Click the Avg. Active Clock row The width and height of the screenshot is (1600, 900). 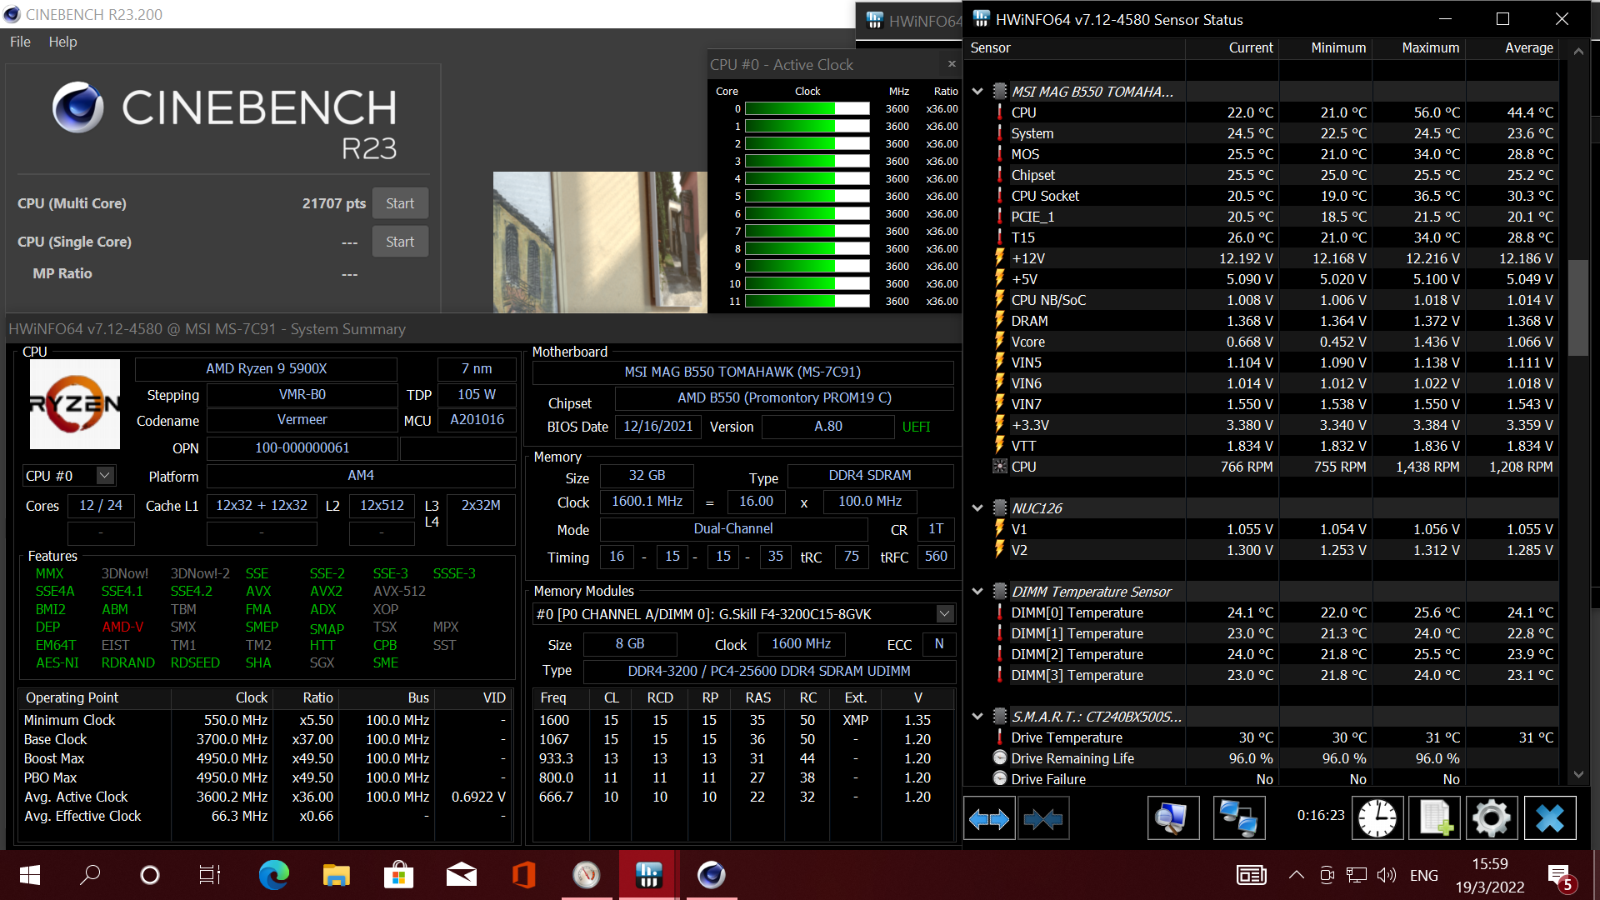tap(266, 797)
